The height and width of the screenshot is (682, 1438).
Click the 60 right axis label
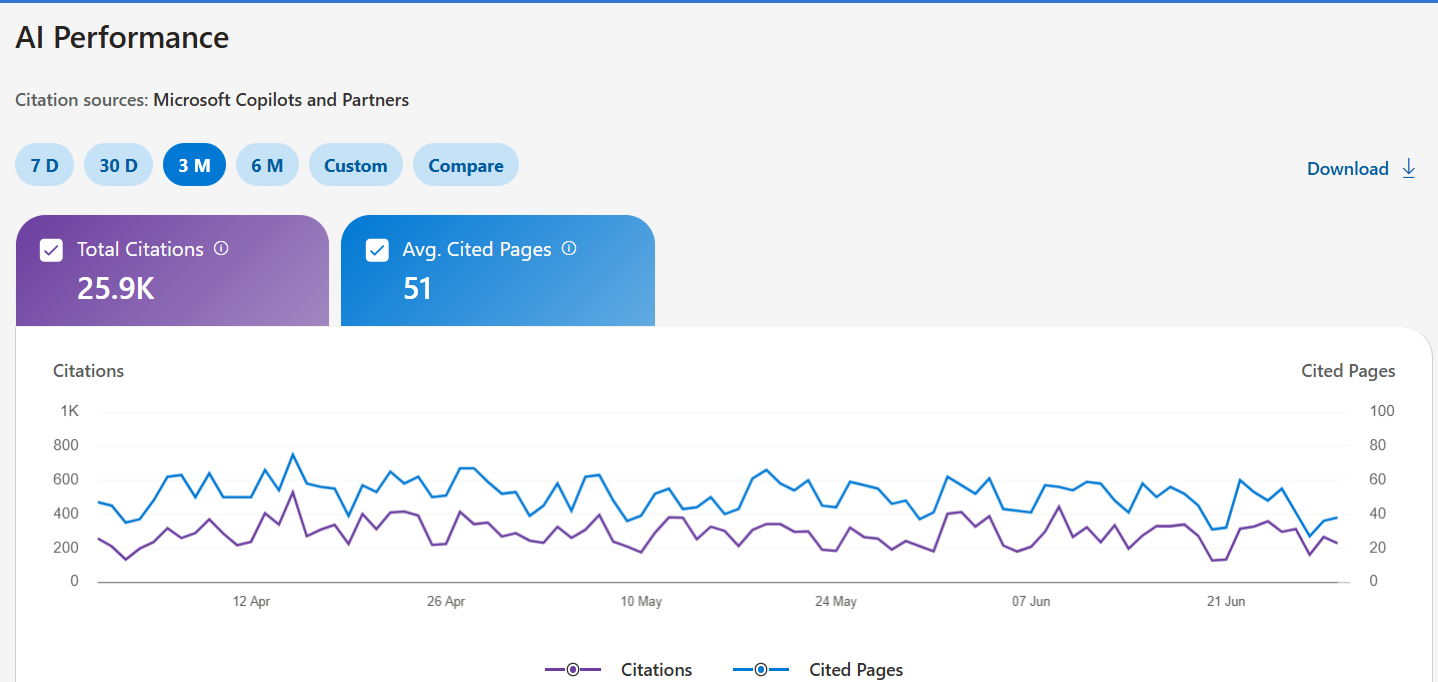click(x=1377, y=479)
